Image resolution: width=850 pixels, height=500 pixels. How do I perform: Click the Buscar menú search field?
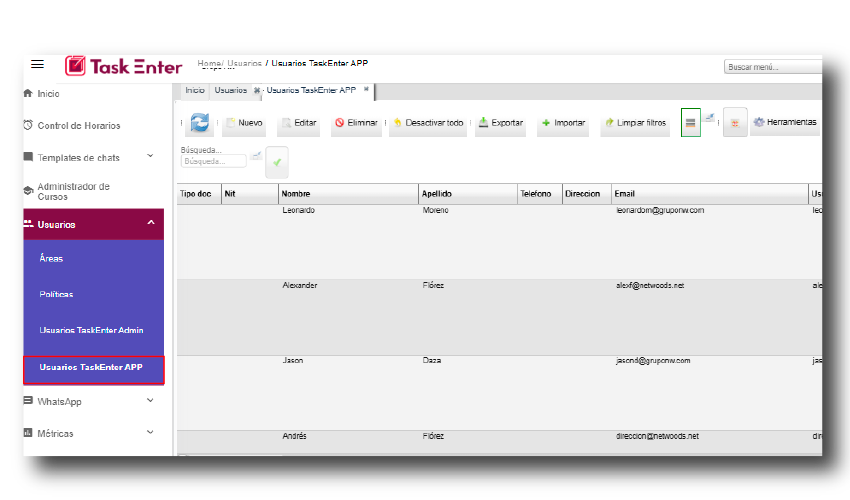pyautogui.click(x=772, y=67)
